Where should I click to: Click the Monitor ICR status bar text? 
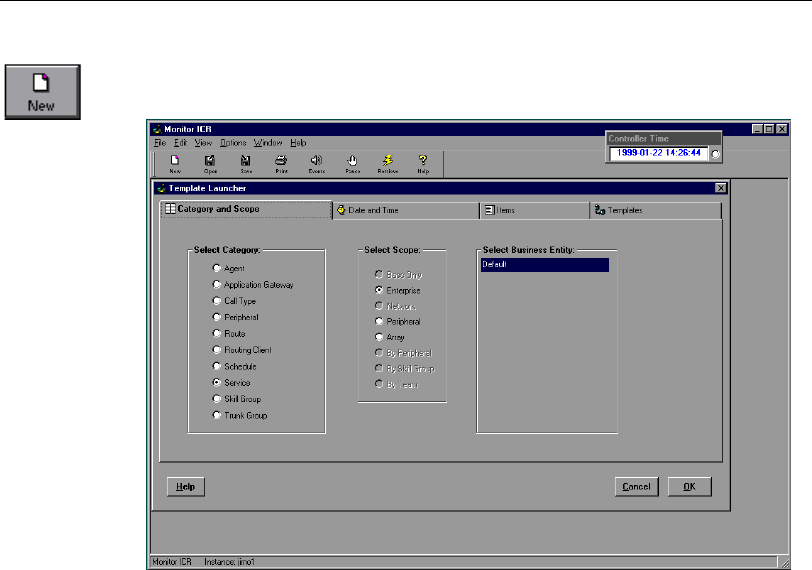pos(172,562)
